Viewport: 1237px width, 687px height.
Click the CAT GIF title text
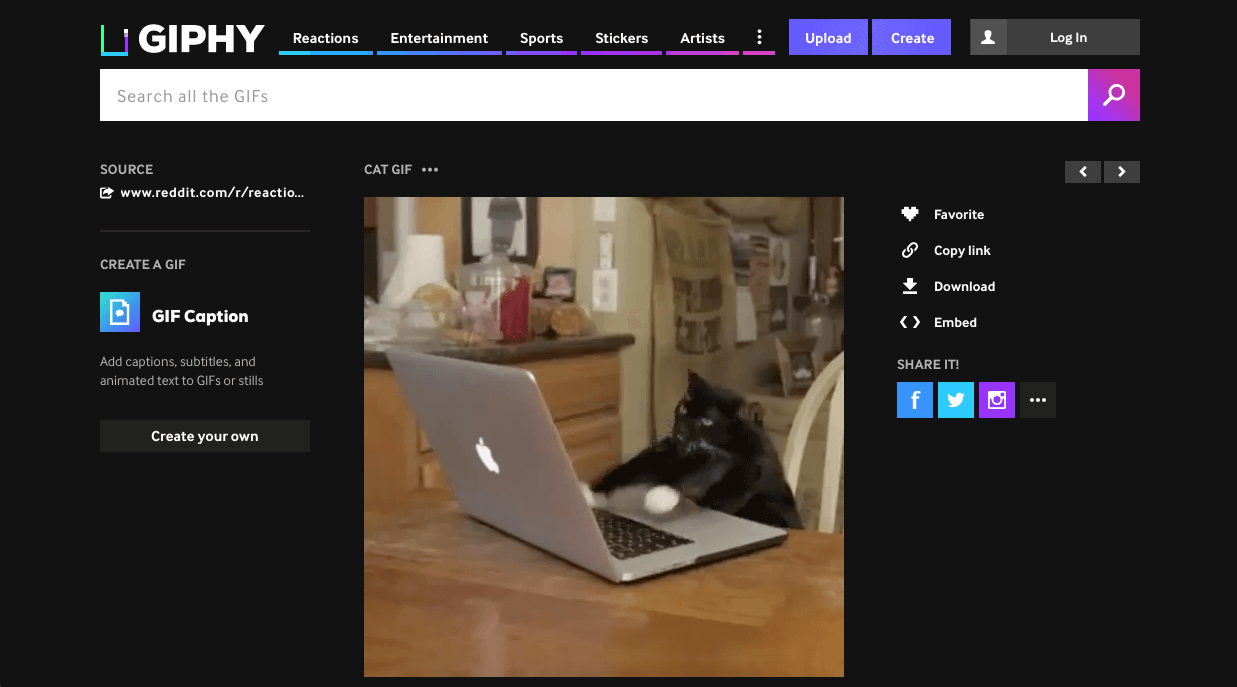pyautogui.click(x=388, y=170)
